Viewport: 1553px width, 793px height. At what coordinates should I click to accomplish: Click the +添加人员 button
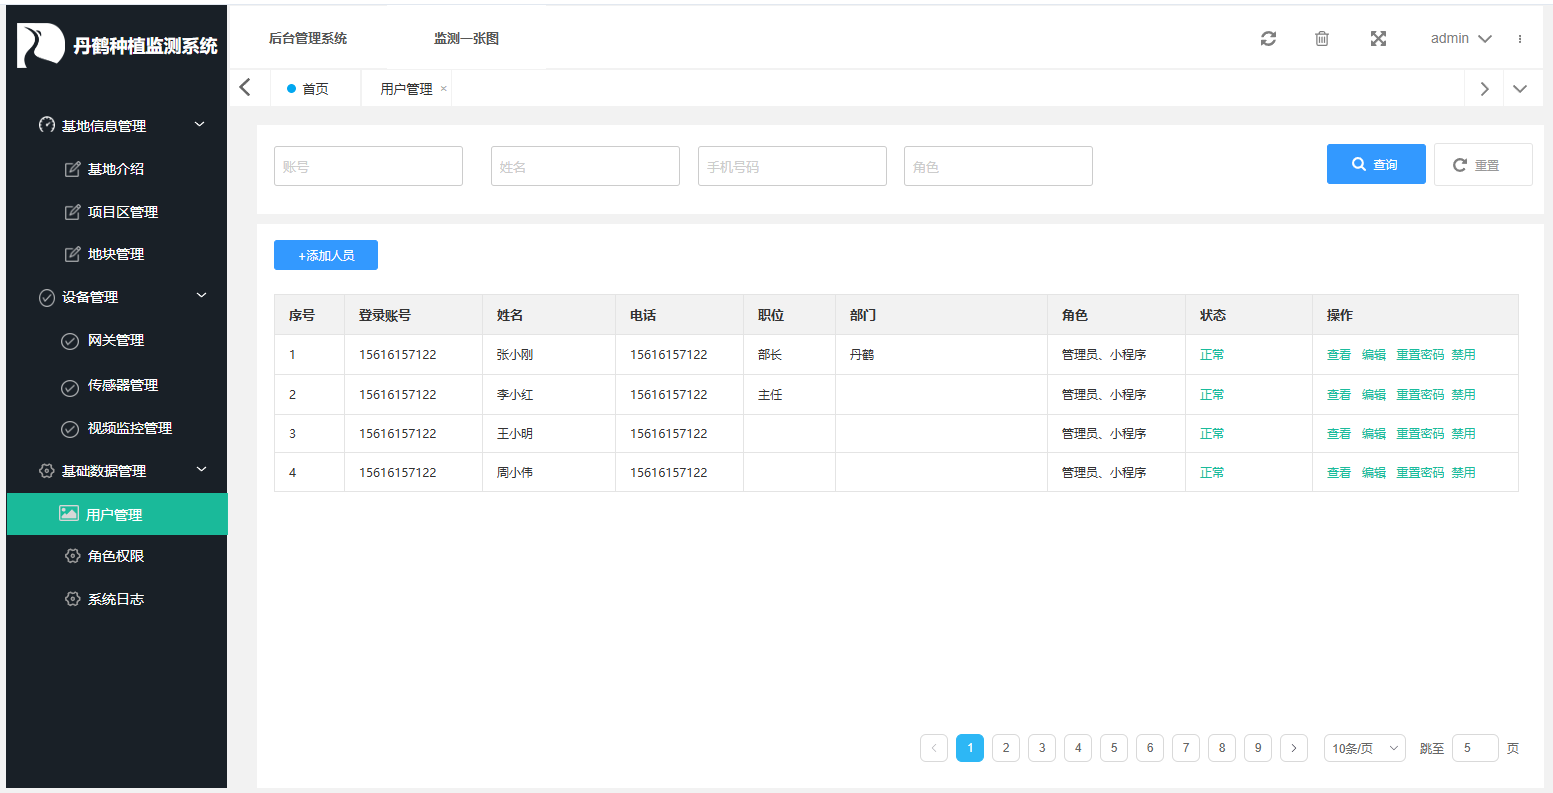pos(326,255)
